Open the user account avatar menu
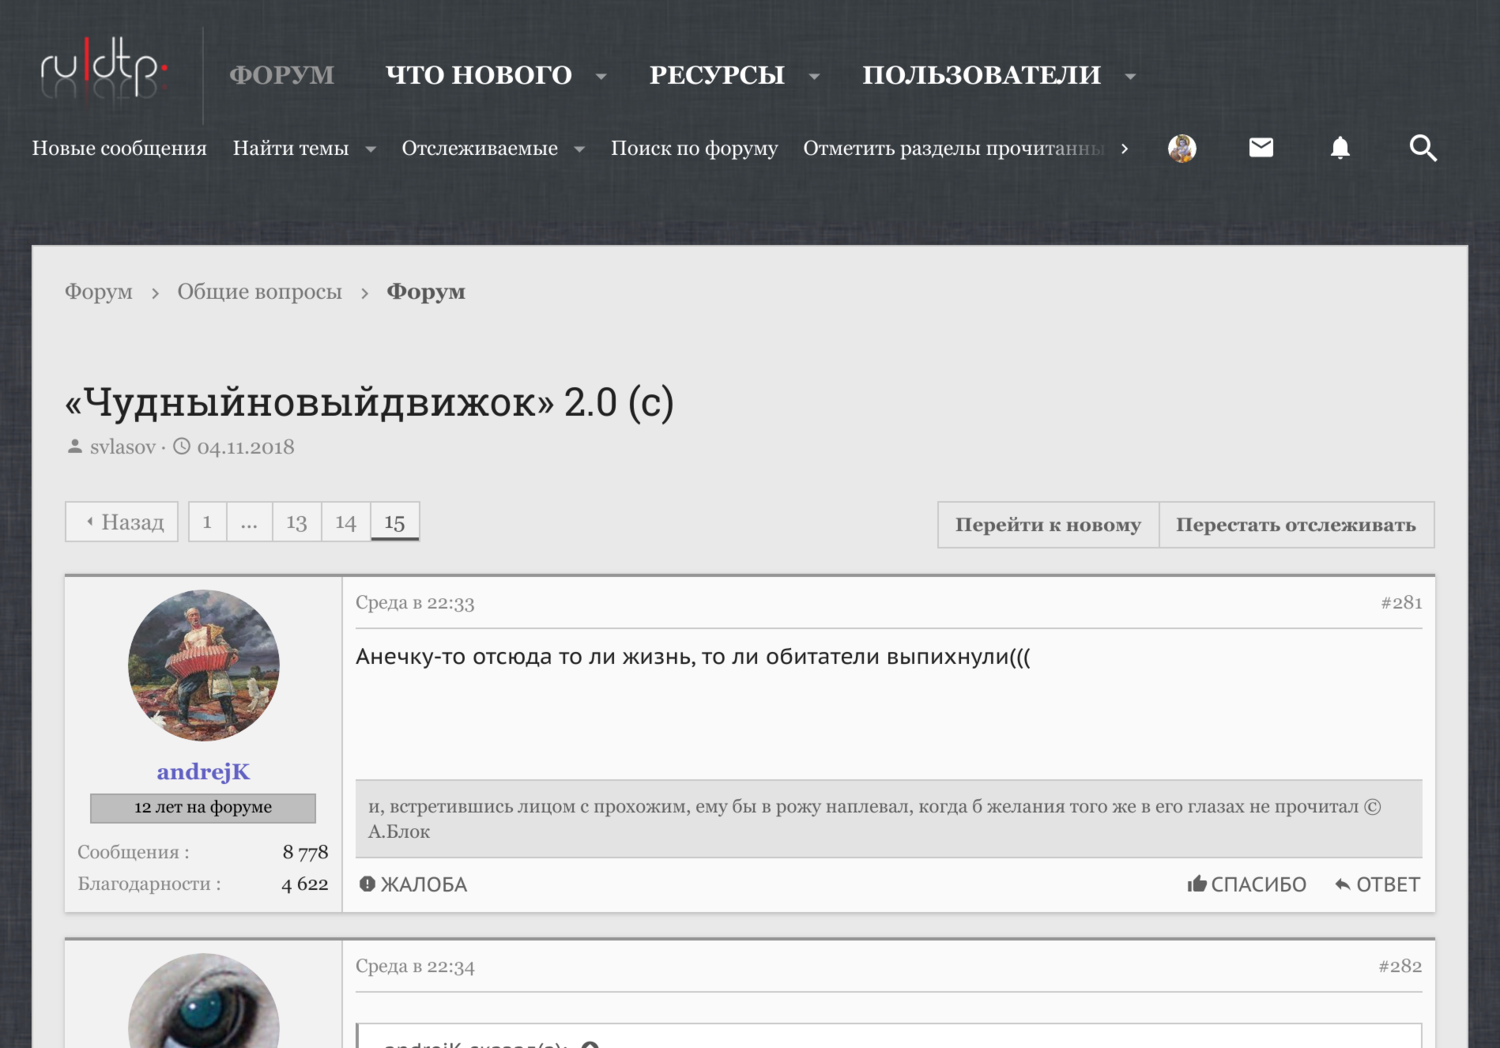 (x=1182, y=148)
